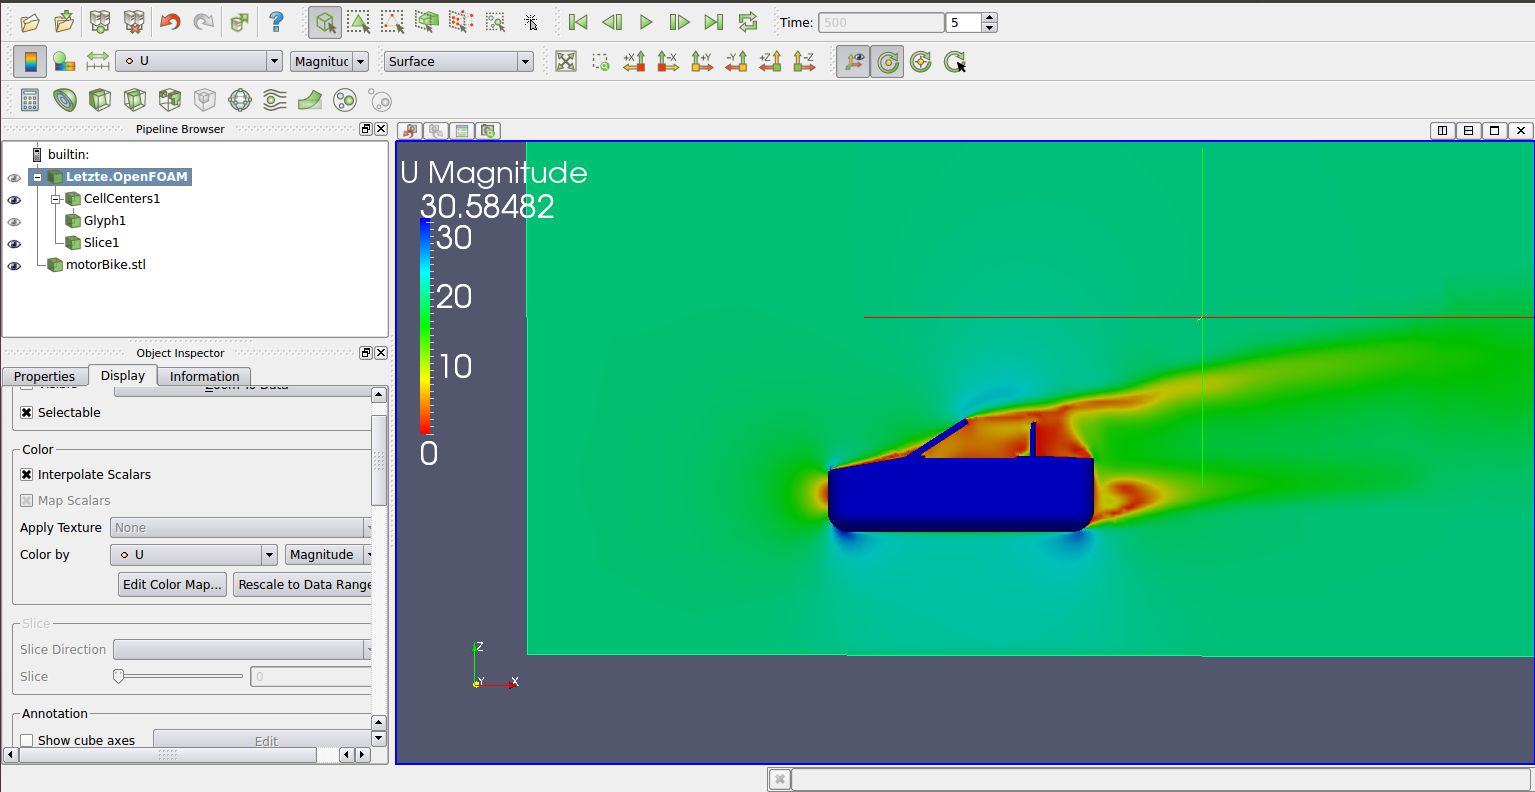Play the animation
This screenshot has width=1535, height=792.
646,22
